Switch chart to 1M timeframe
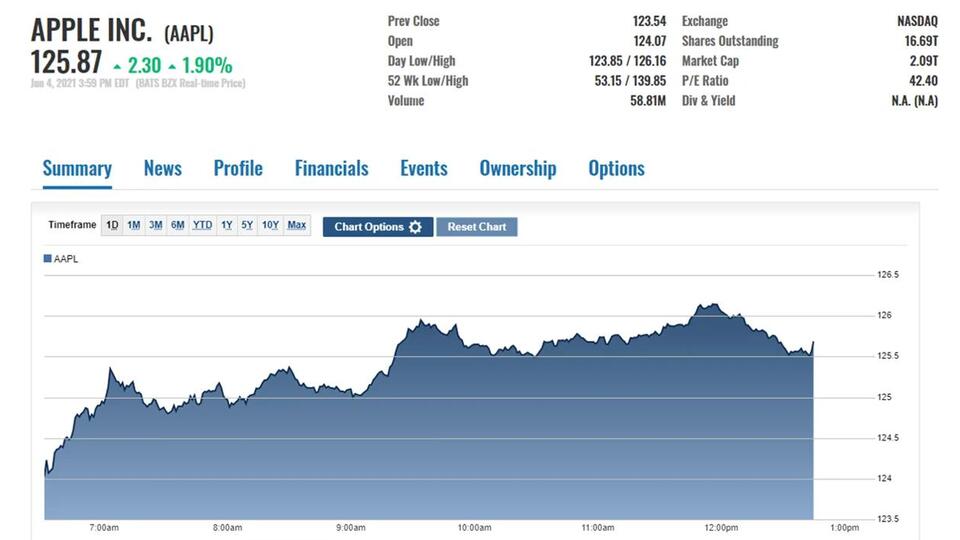Image resolution: width=960 pixels, height=540 pixels. pos(133,225)
